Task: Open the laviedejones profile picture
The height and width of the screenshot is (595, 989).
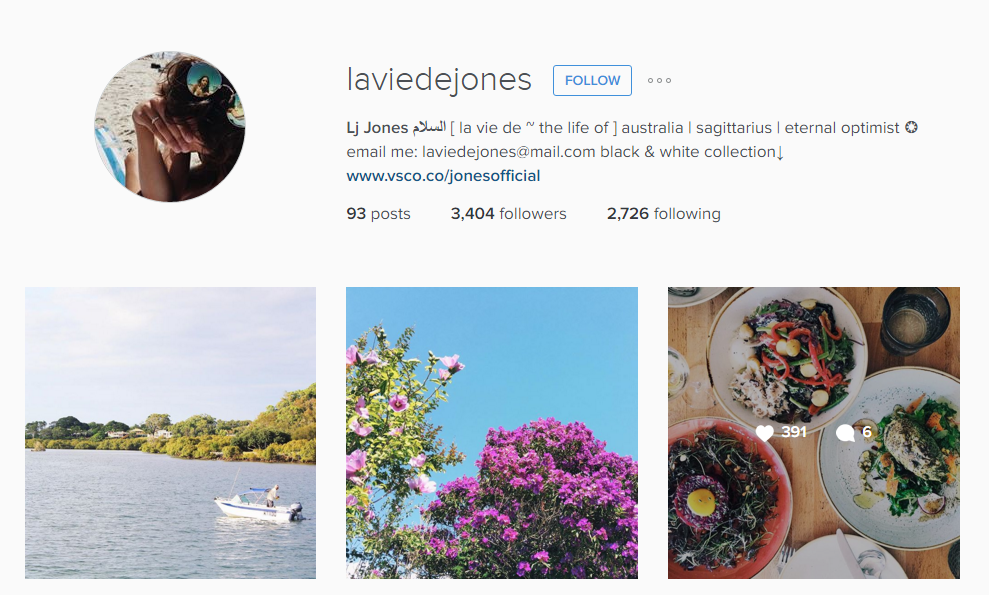Action: 170,126
